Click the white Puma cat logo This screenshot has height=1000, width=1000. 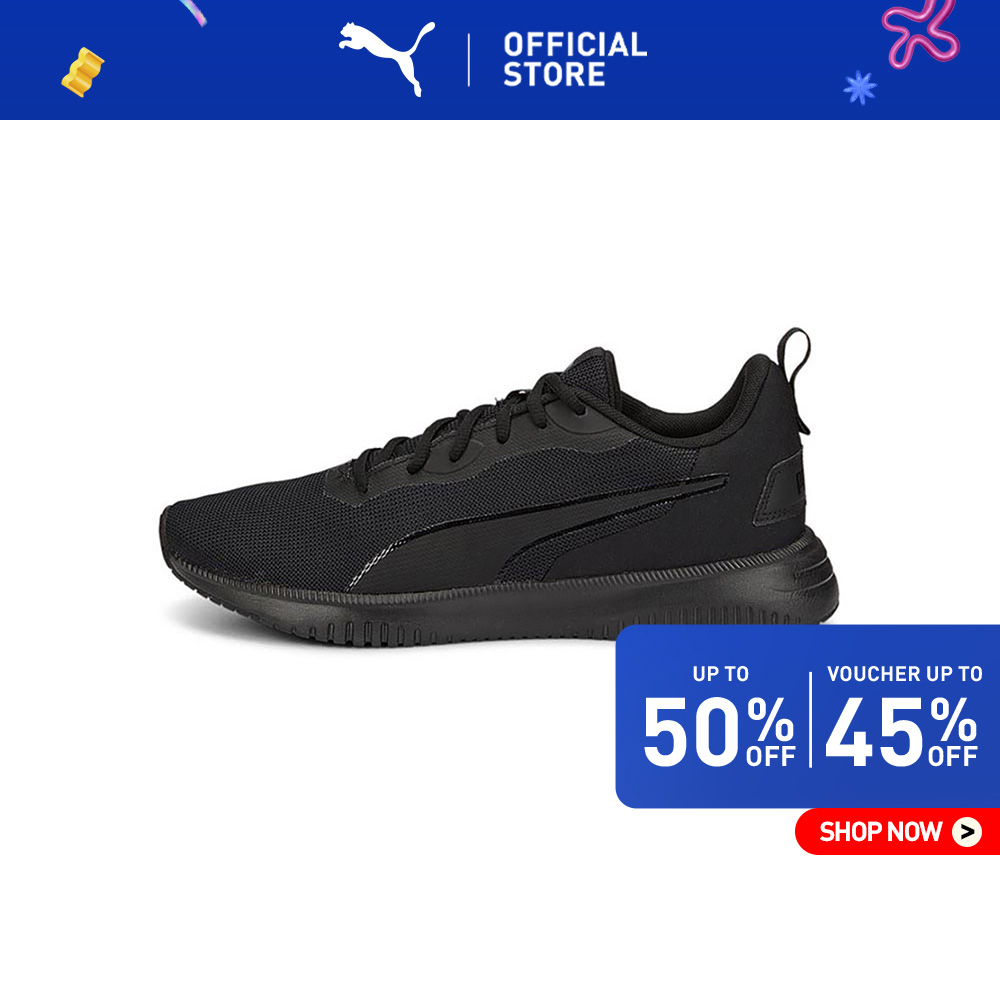(386, 59)
